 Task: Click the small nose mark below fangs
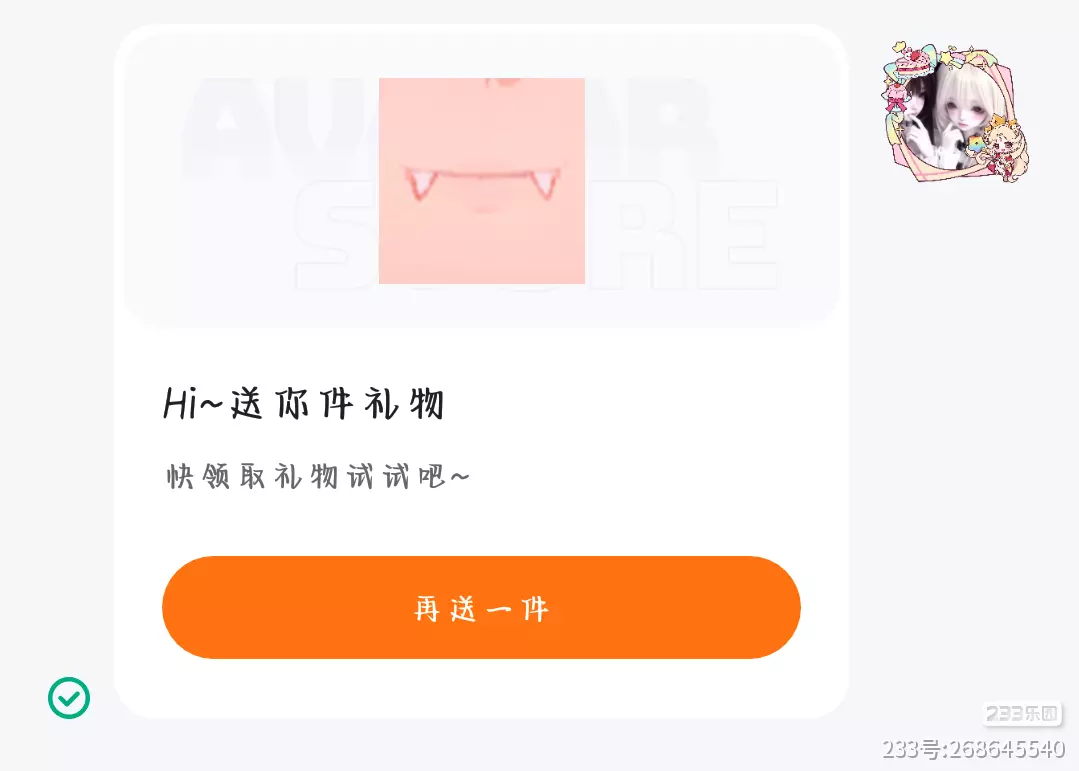pos(487,207)
